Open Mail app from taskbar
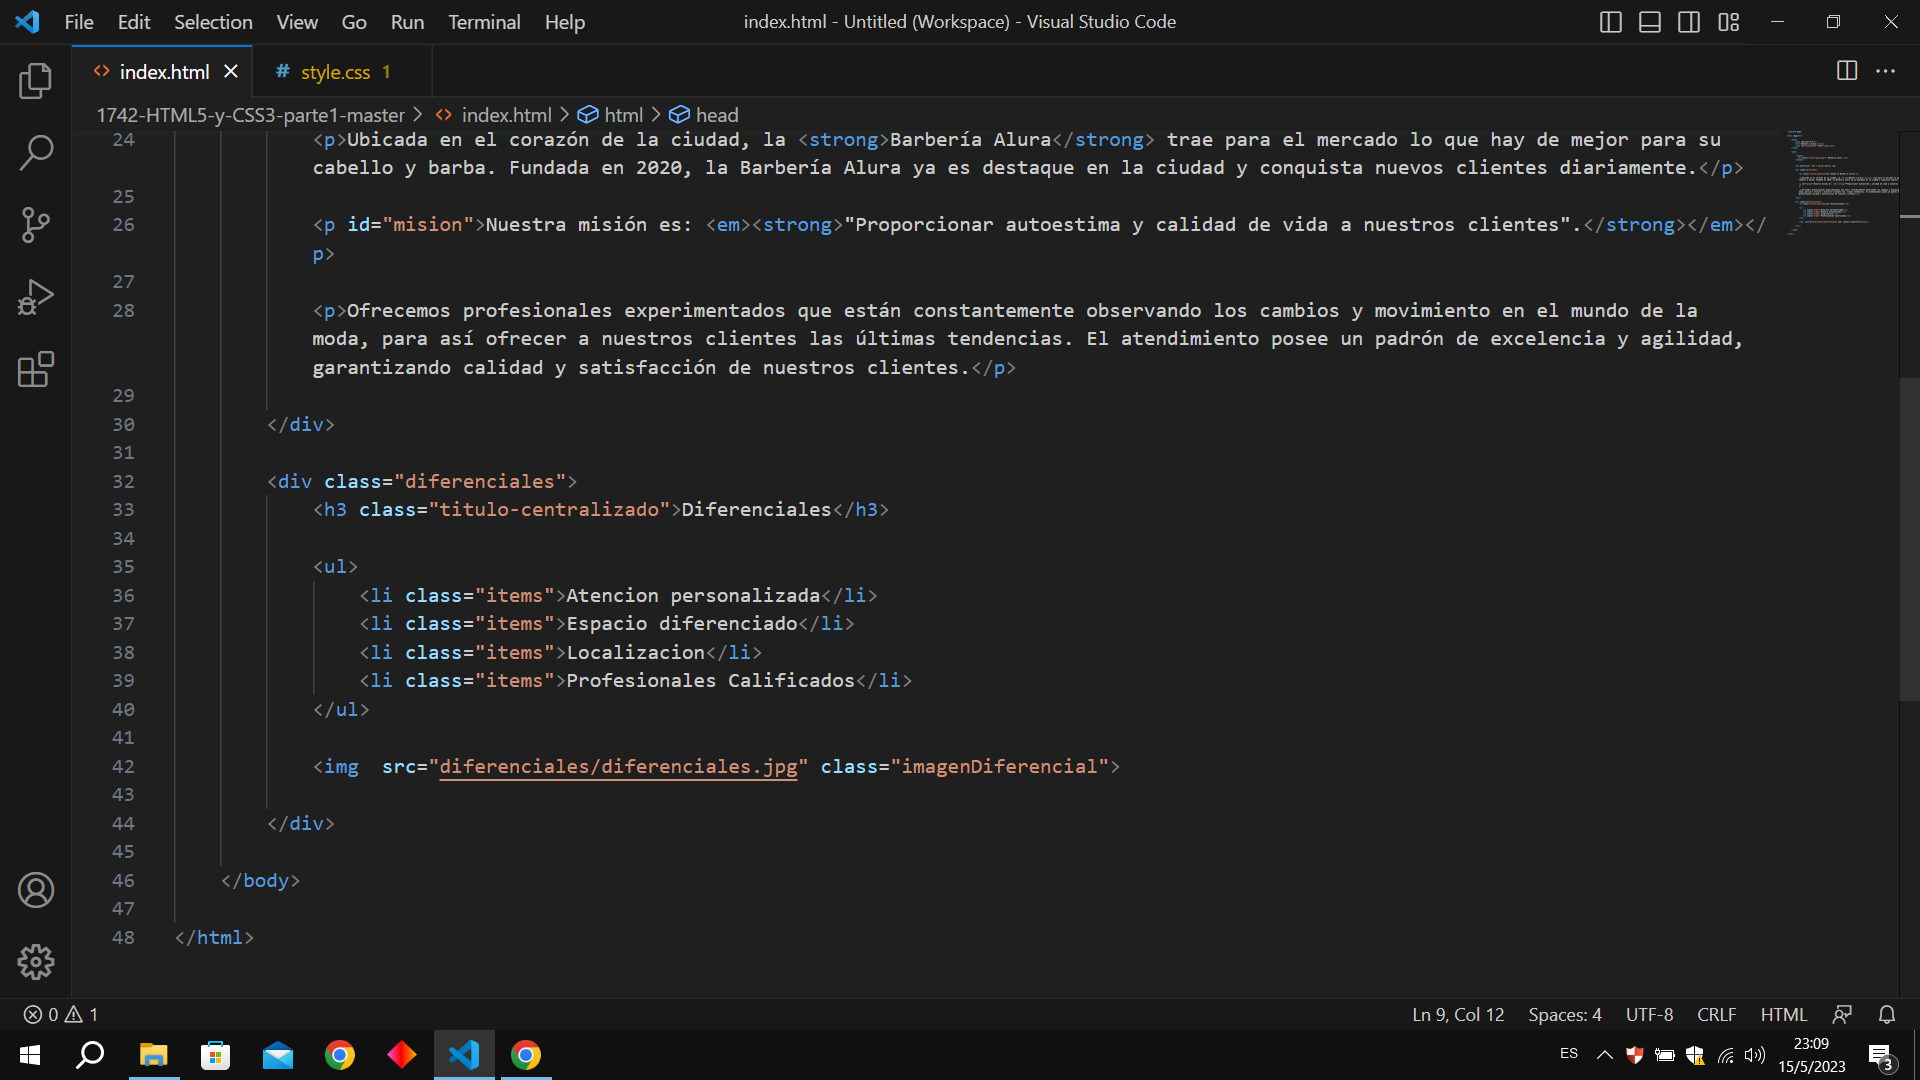 pyautogui.click(x=278, y=1055)
